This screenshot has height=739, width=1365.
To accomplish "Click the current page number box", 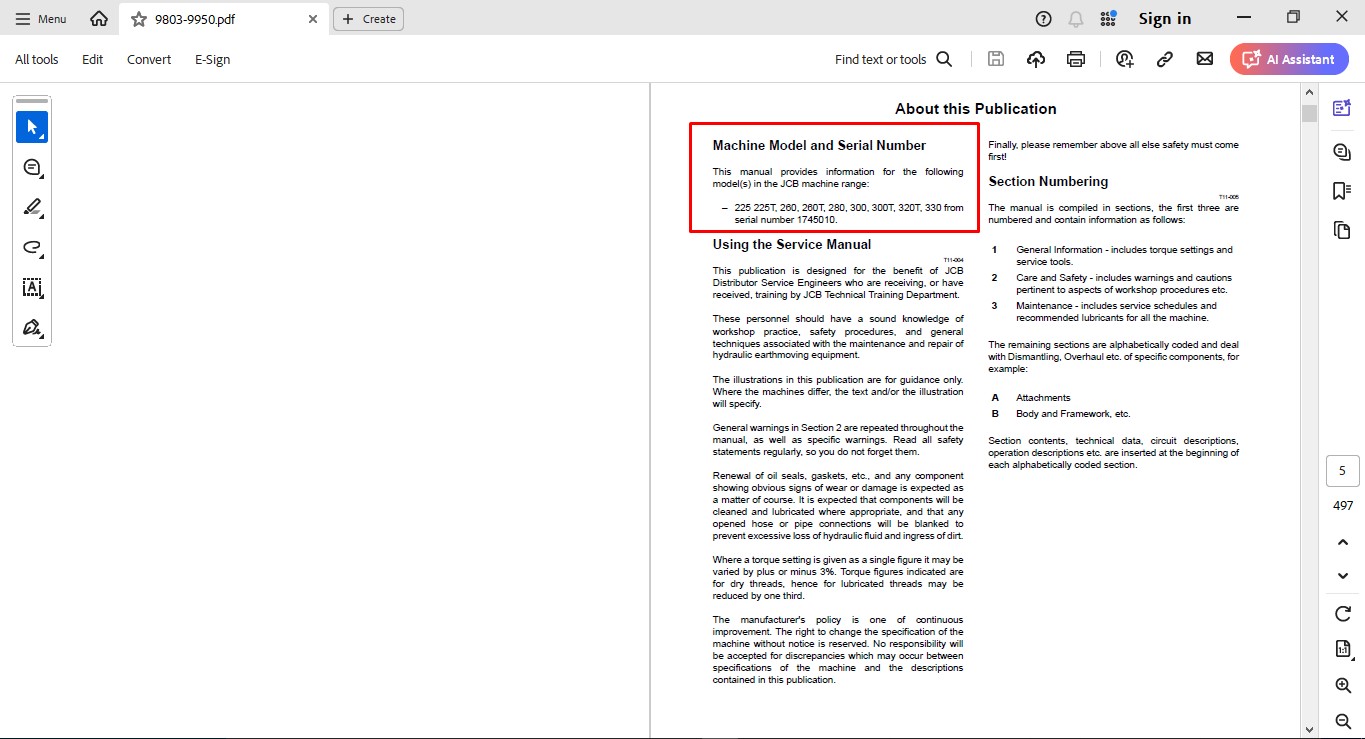I will (1342, 471).
